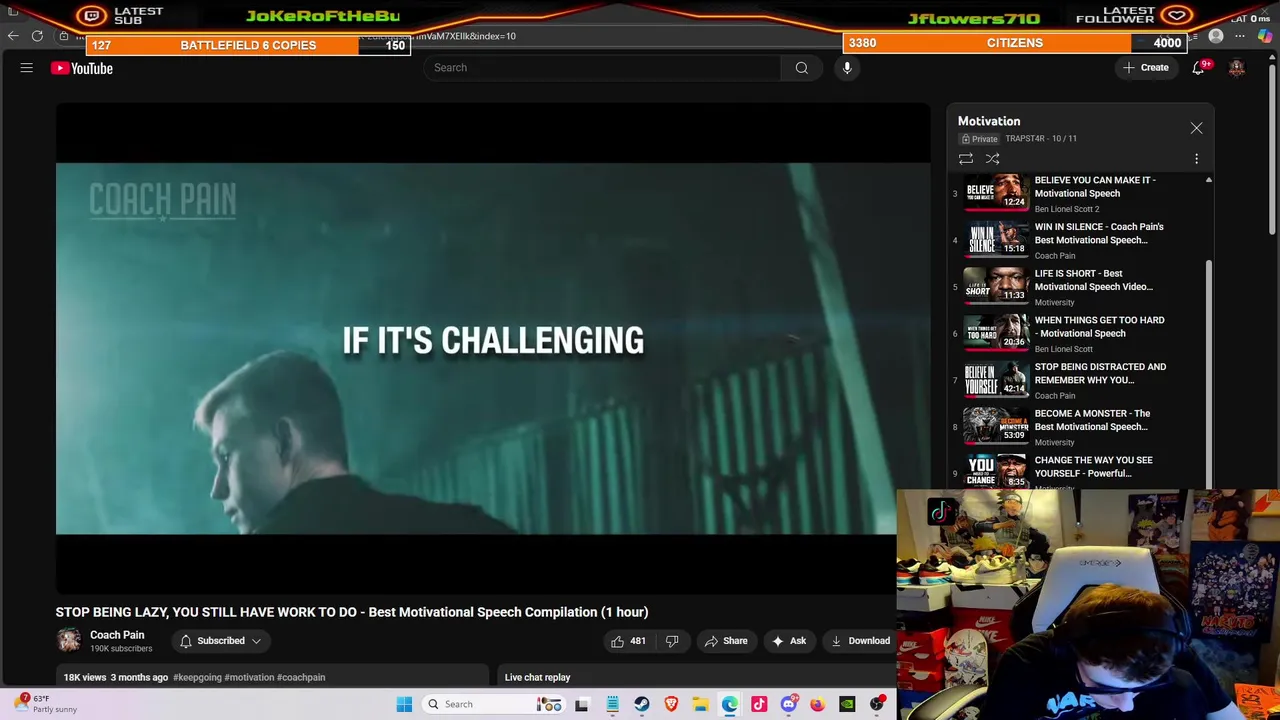This screenshot has width=1280, height=720.
Task: Start voice search with microphone icon
Action: coord(847,68)
